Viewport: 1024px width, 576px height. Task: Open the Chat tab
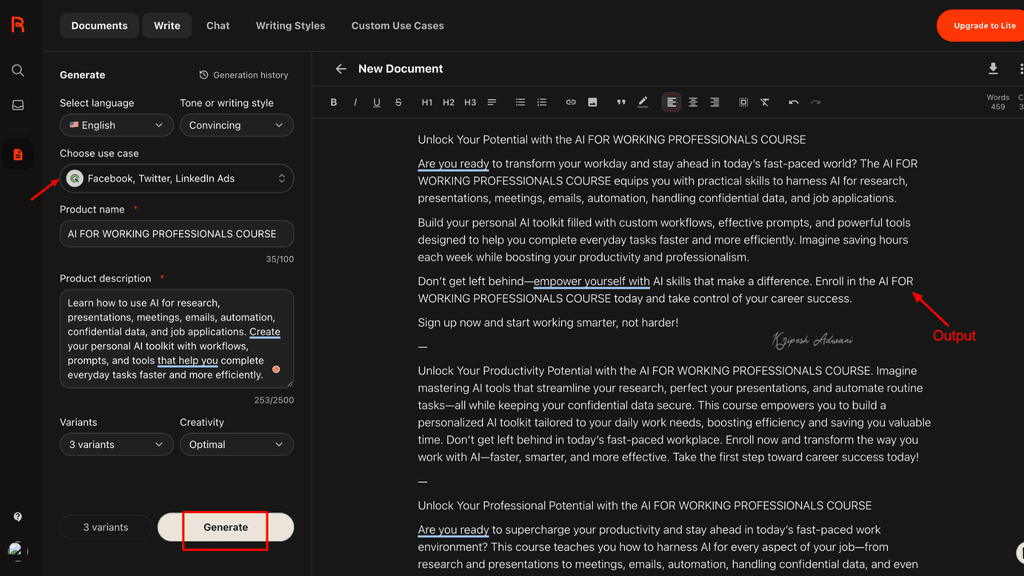tap(217, 25)
